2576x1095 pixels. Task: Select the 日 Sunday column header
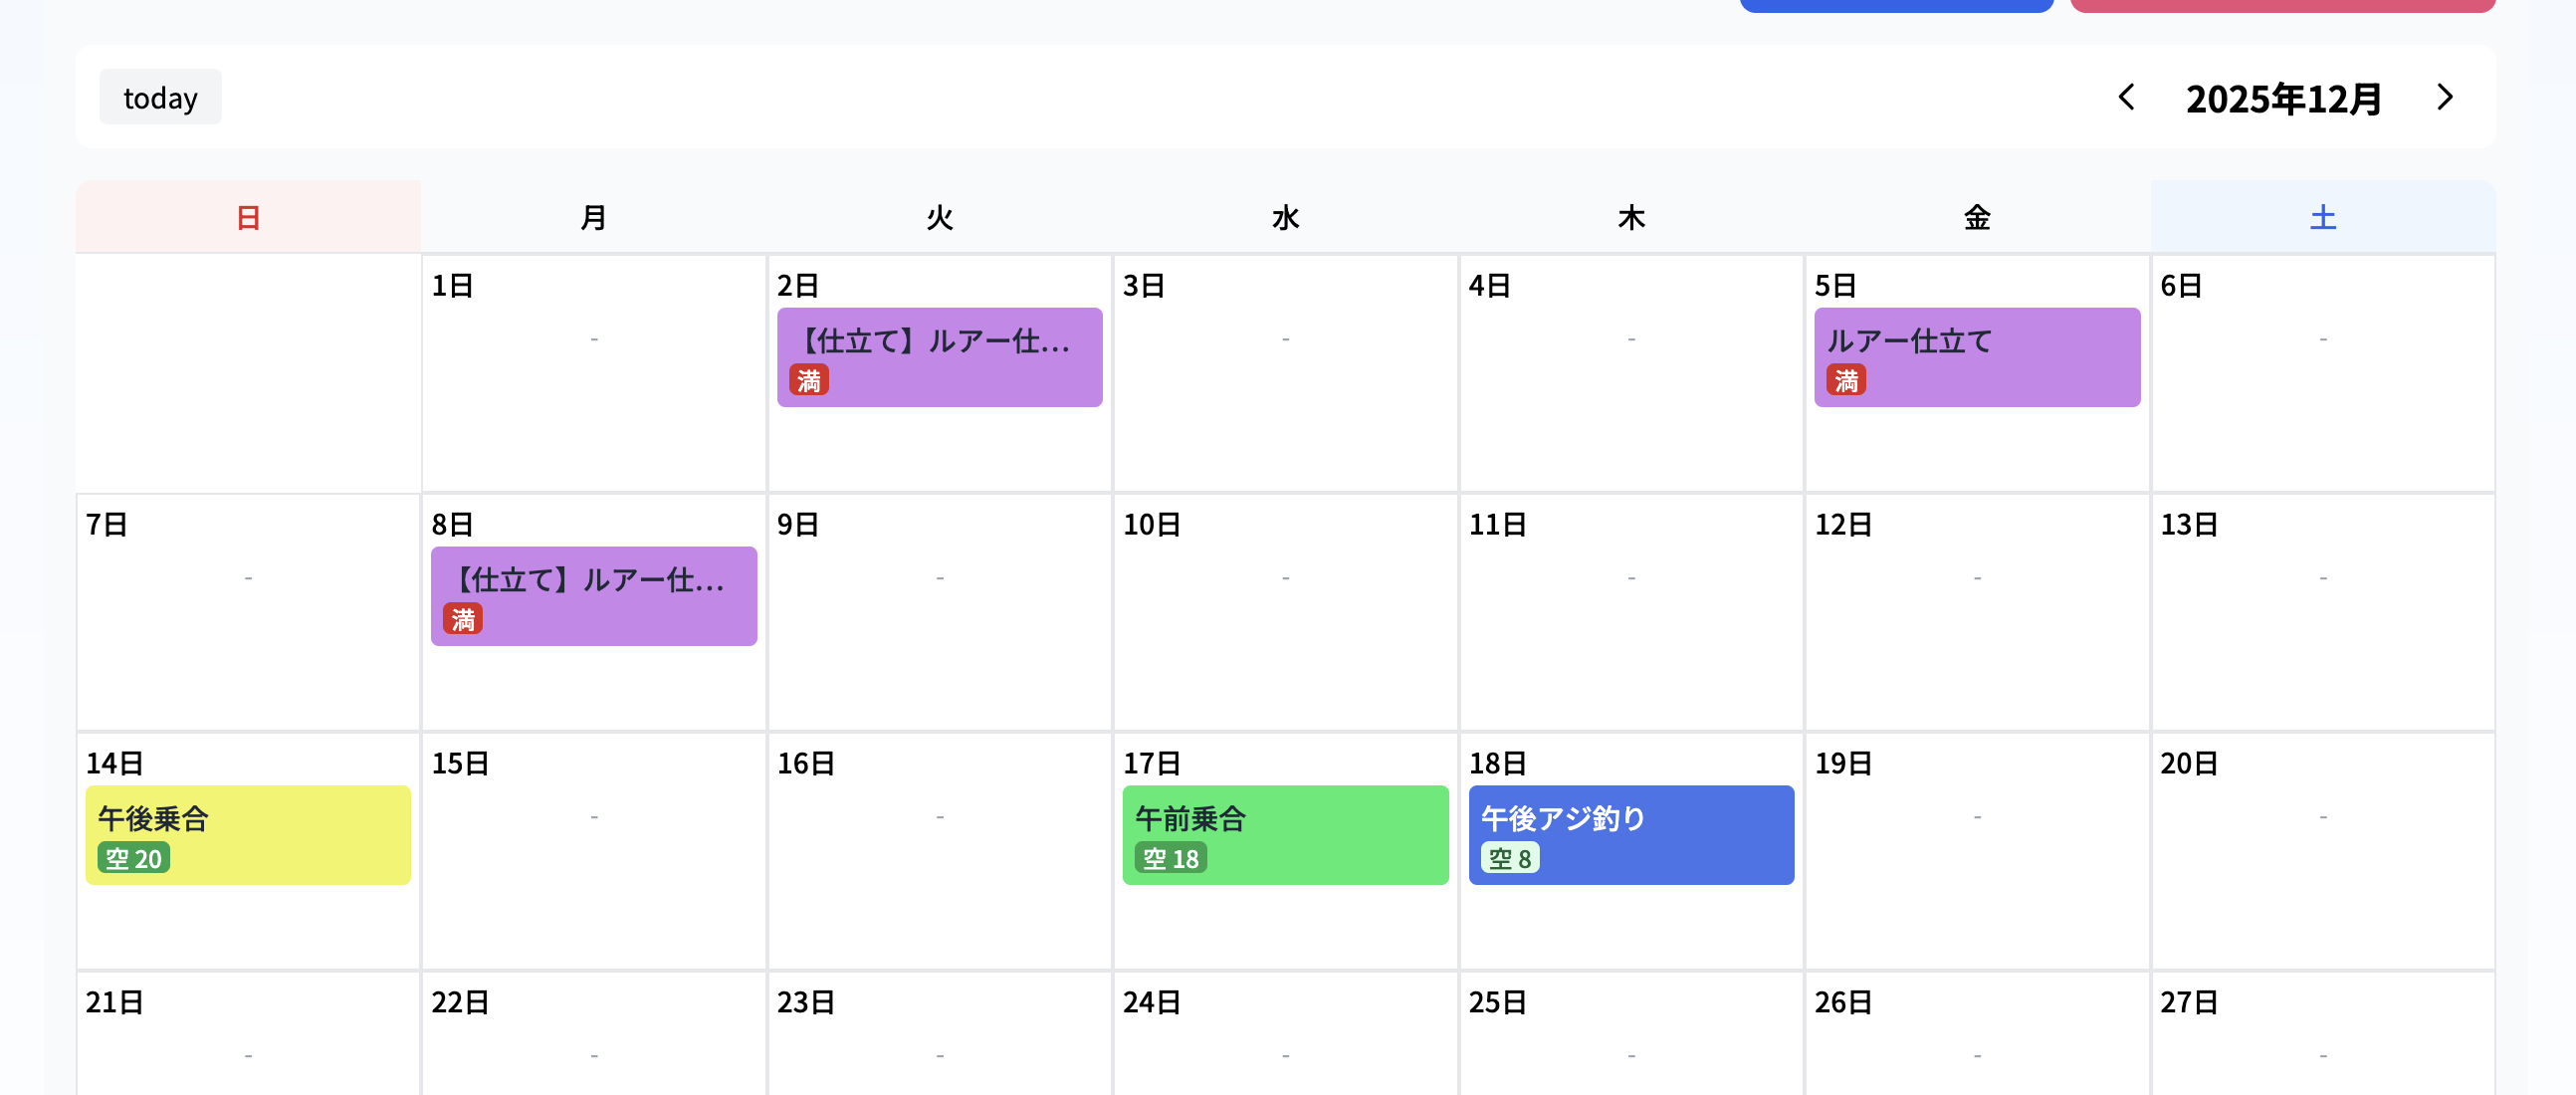point(247,216)
